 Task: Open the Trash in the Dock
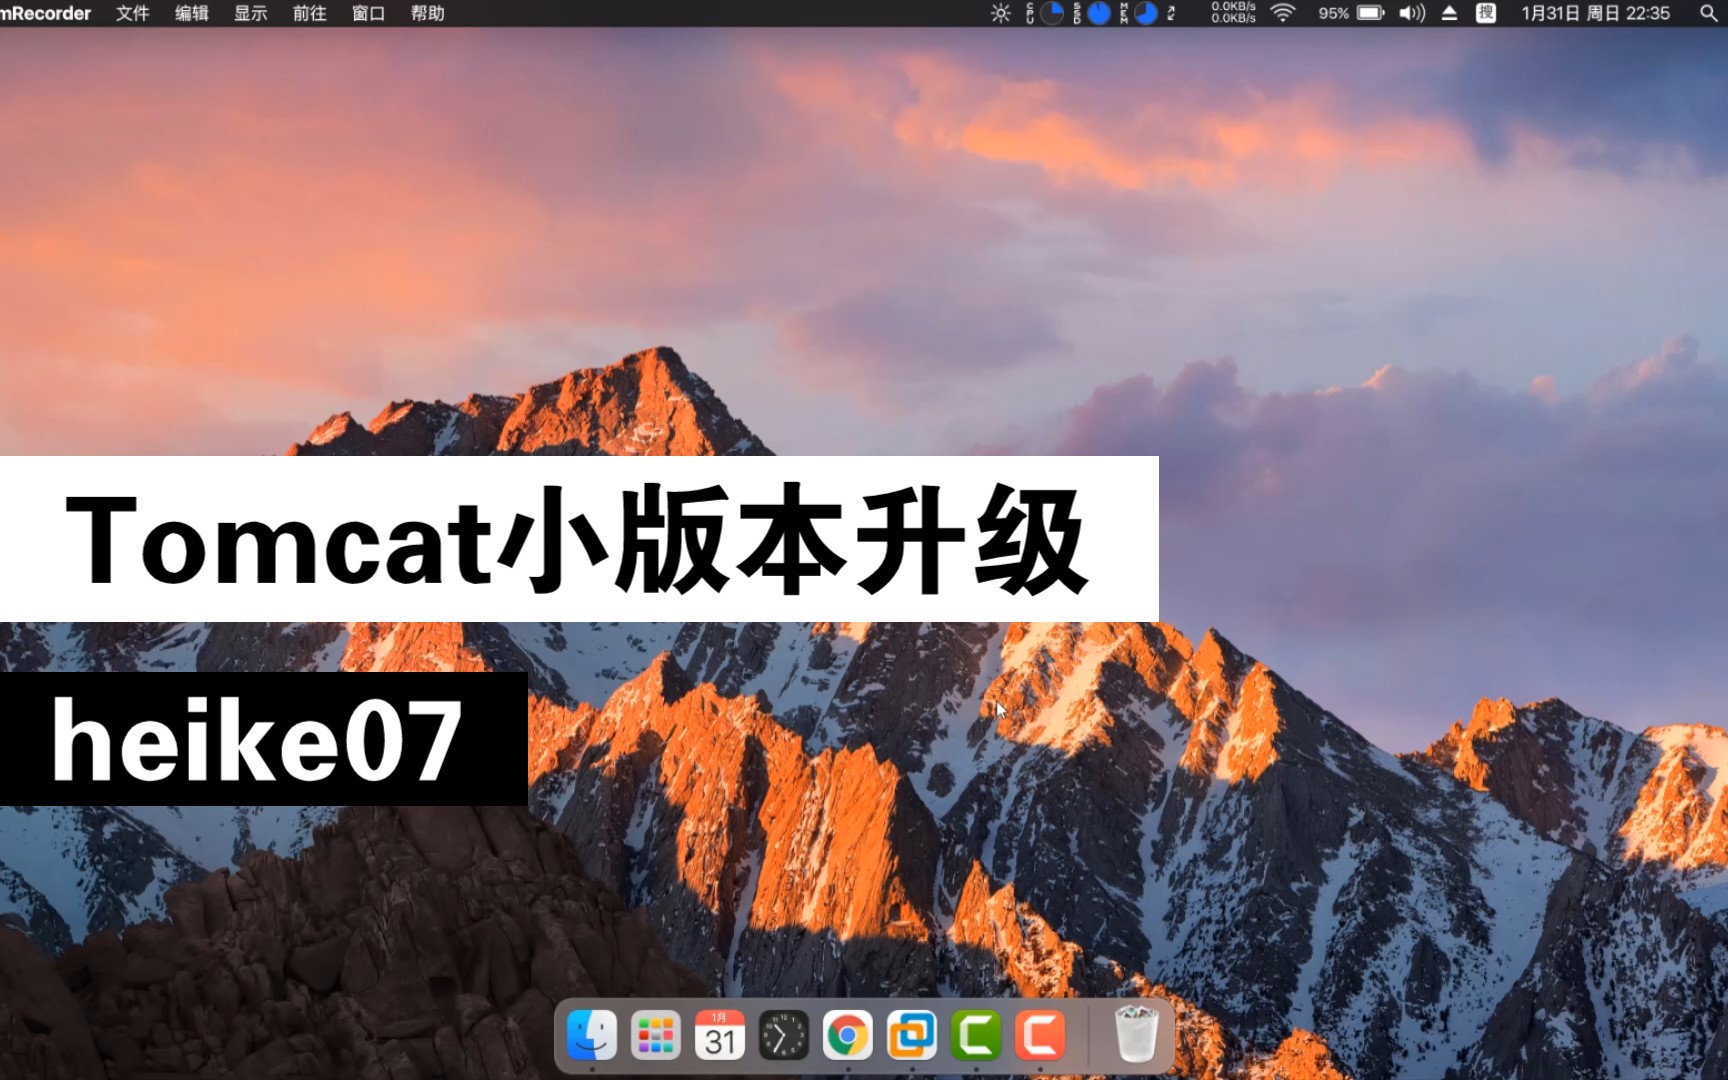pyautogui.click(x=1136, y=1035)
